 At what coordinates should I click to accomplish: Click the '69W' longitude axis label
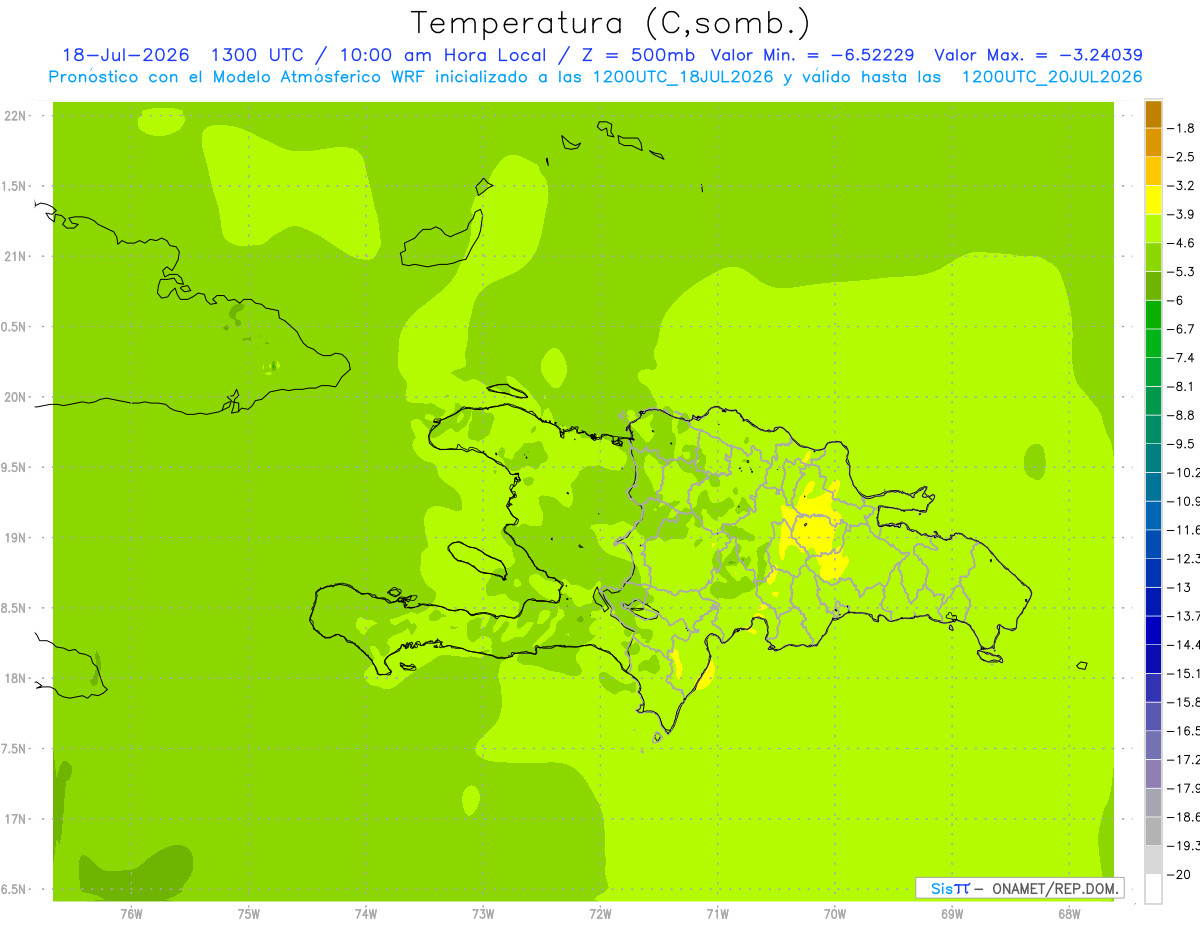[x=952, y=914]
